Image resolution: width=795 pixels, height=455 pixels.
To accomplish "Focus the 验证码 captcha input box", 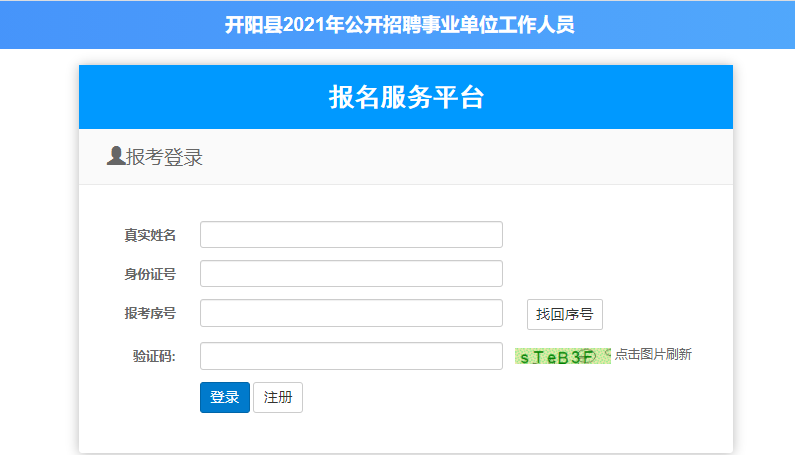I will coord(351,356).
